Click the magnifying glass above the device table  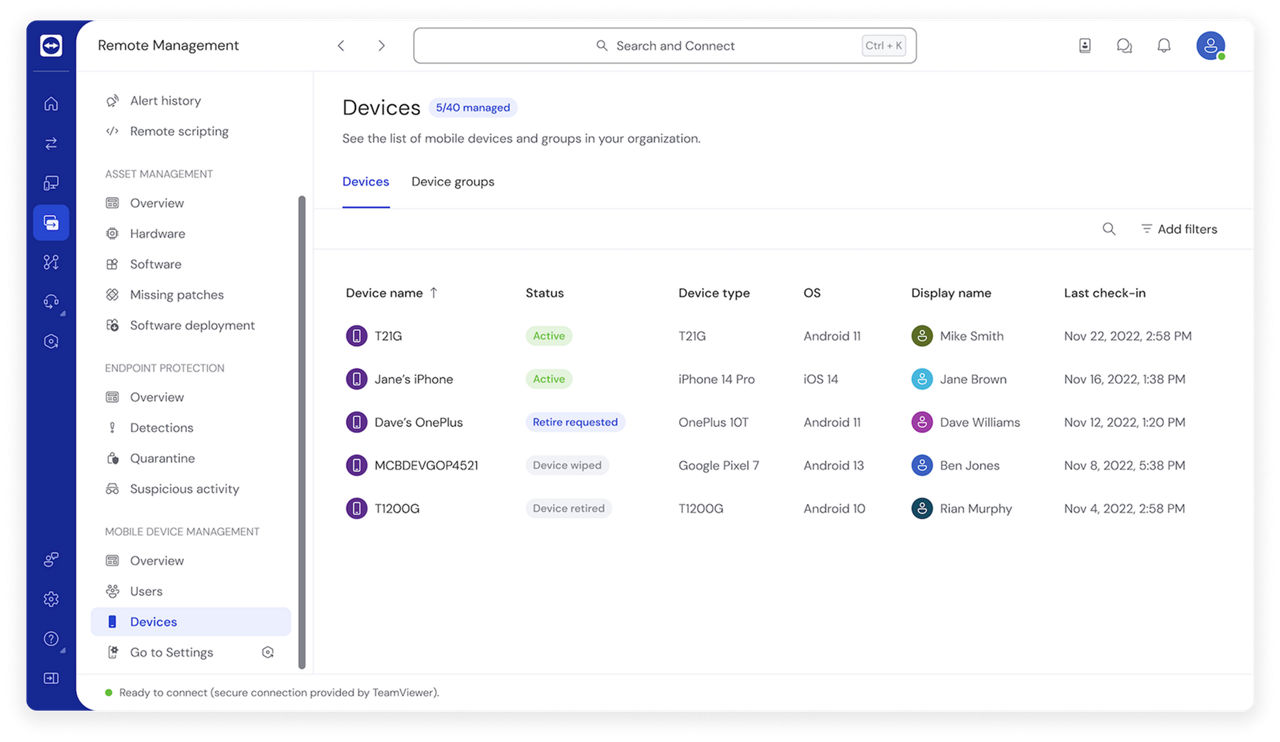1109,228
